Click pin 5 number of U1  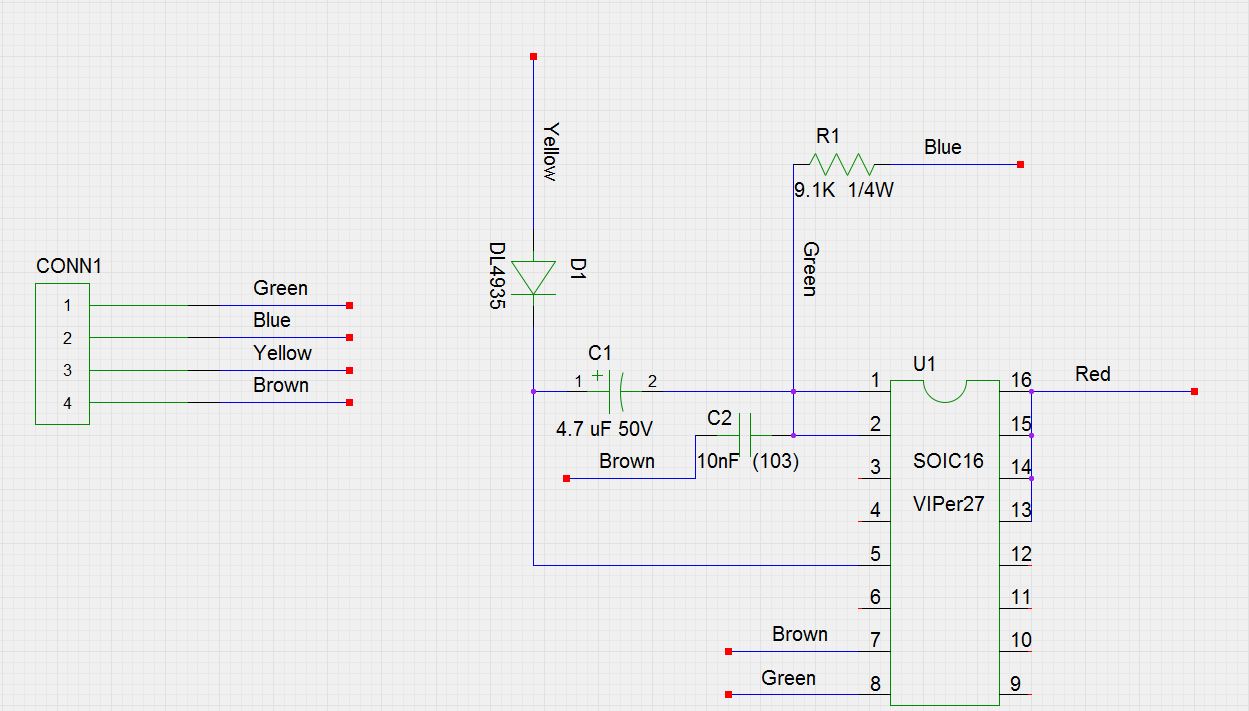876,553
